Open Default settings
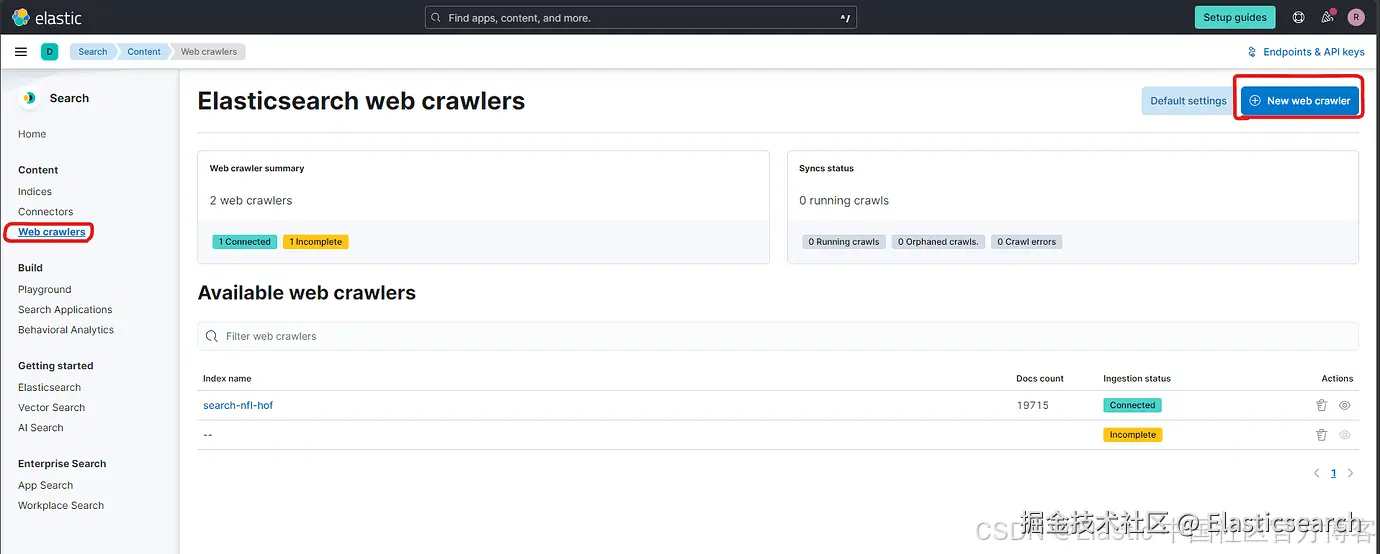 pyautogui.click(x=1188, y=100)
